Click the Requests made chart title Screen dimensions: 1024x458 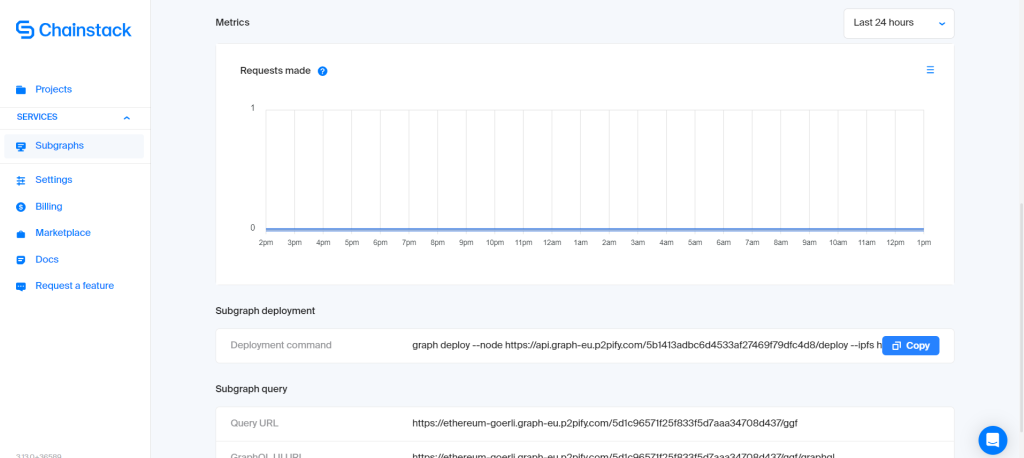coord(275,71)
